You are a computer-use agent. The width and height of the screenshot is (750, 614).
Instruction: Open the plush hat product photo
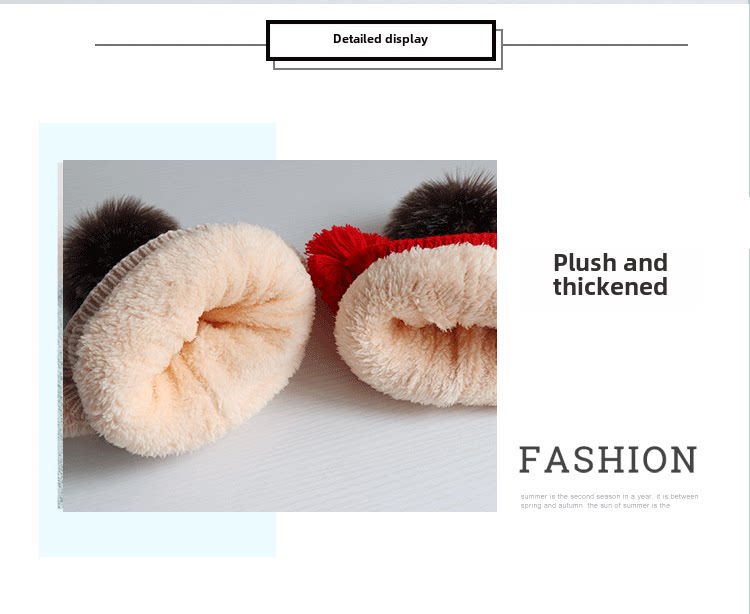pyautogui.click(x=280, y=336)
